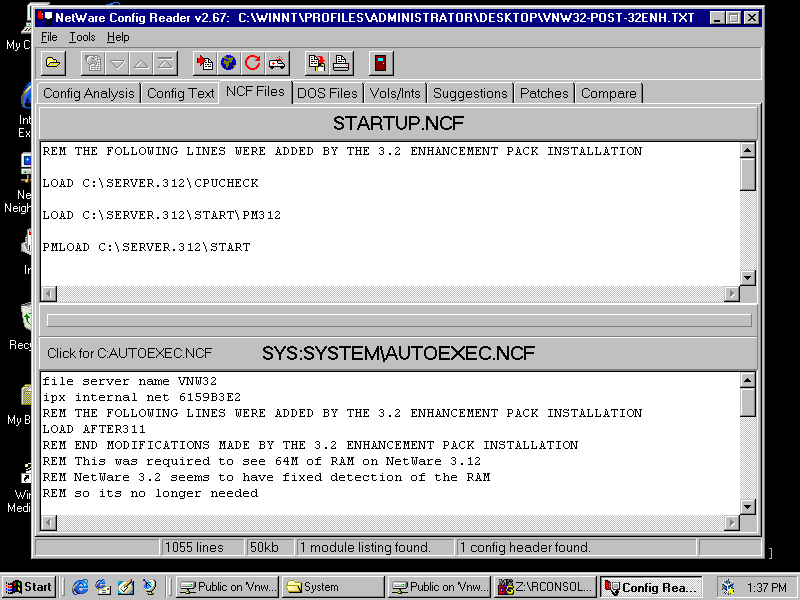This screenshot has width=800, height=600.
Task: Click the Show Desktop quick launch icon
Action: (x=126, y=587)
